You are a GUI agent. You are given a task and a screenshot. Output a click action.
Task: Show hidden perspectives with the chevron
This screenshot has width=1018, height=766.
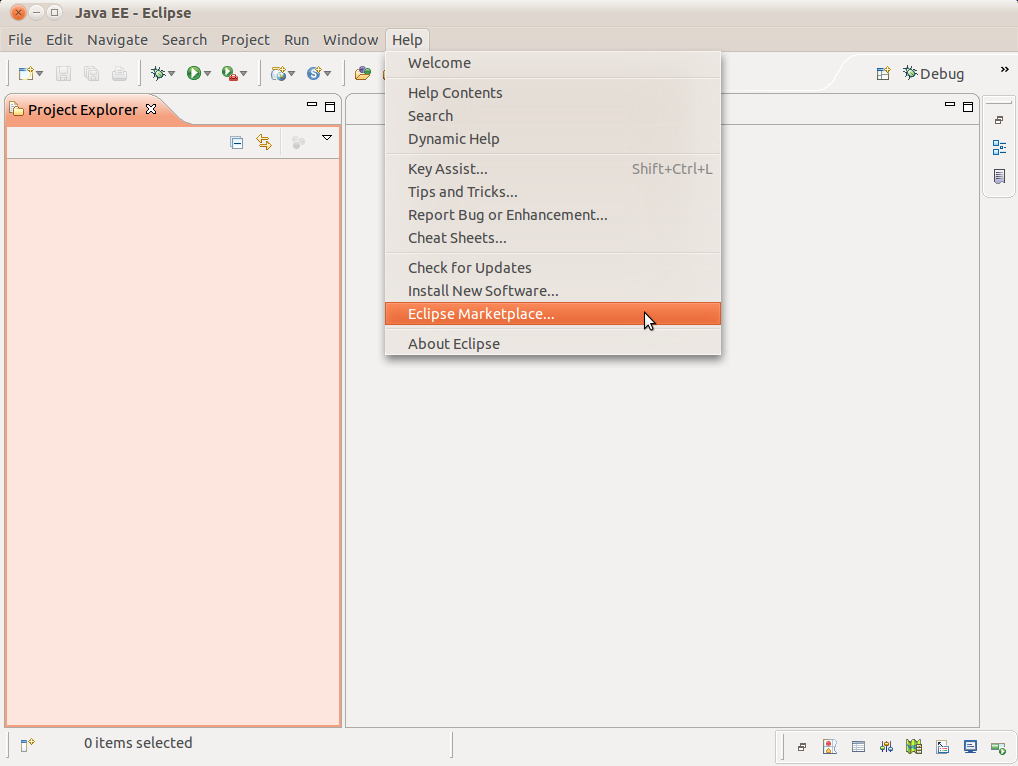(1004, 69)
